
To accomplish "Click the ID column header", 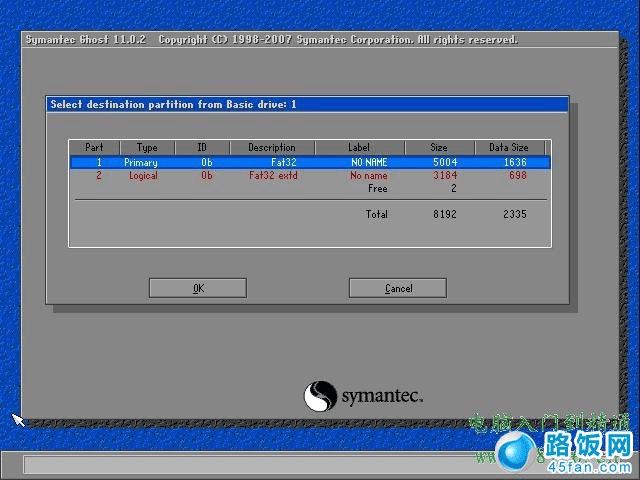I will [x=202, y=147].
